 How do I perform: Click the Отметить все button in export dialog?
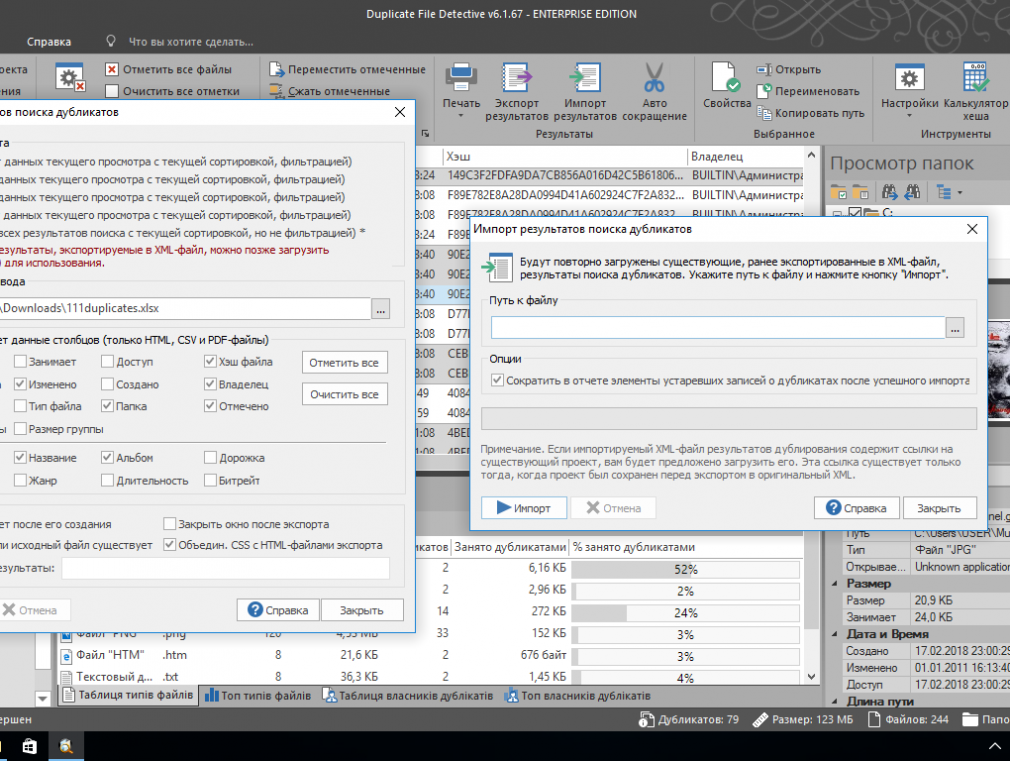point(345,363)
